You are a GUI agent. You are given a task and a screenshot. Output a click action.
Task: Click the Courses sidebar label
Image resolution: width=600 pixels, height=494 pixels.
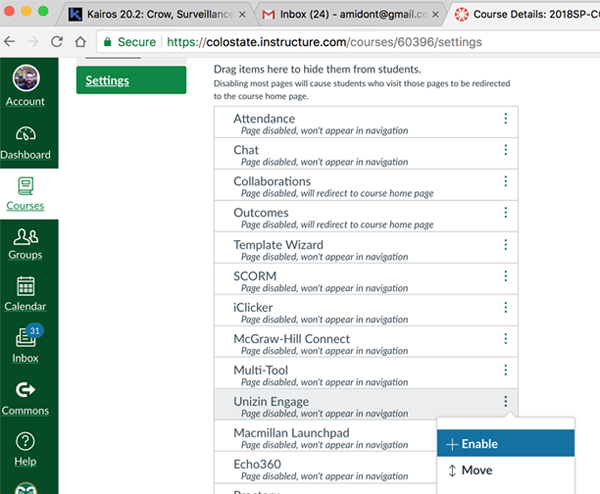(25, 205)
